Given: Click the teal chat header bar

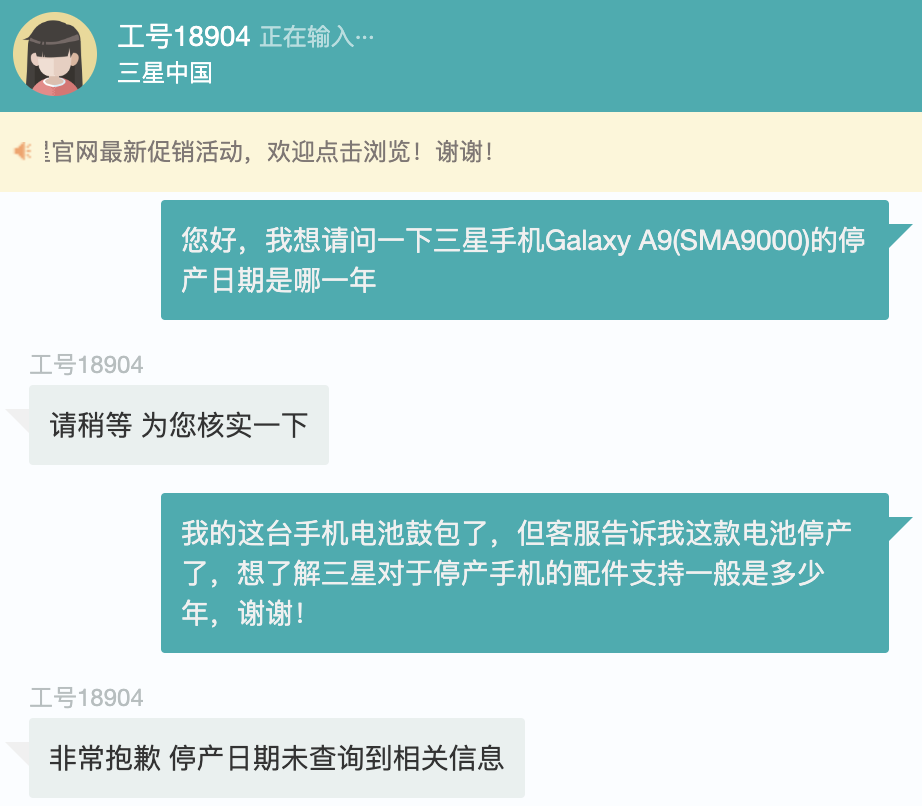Looking at the screenshot, I should point(461,56).
